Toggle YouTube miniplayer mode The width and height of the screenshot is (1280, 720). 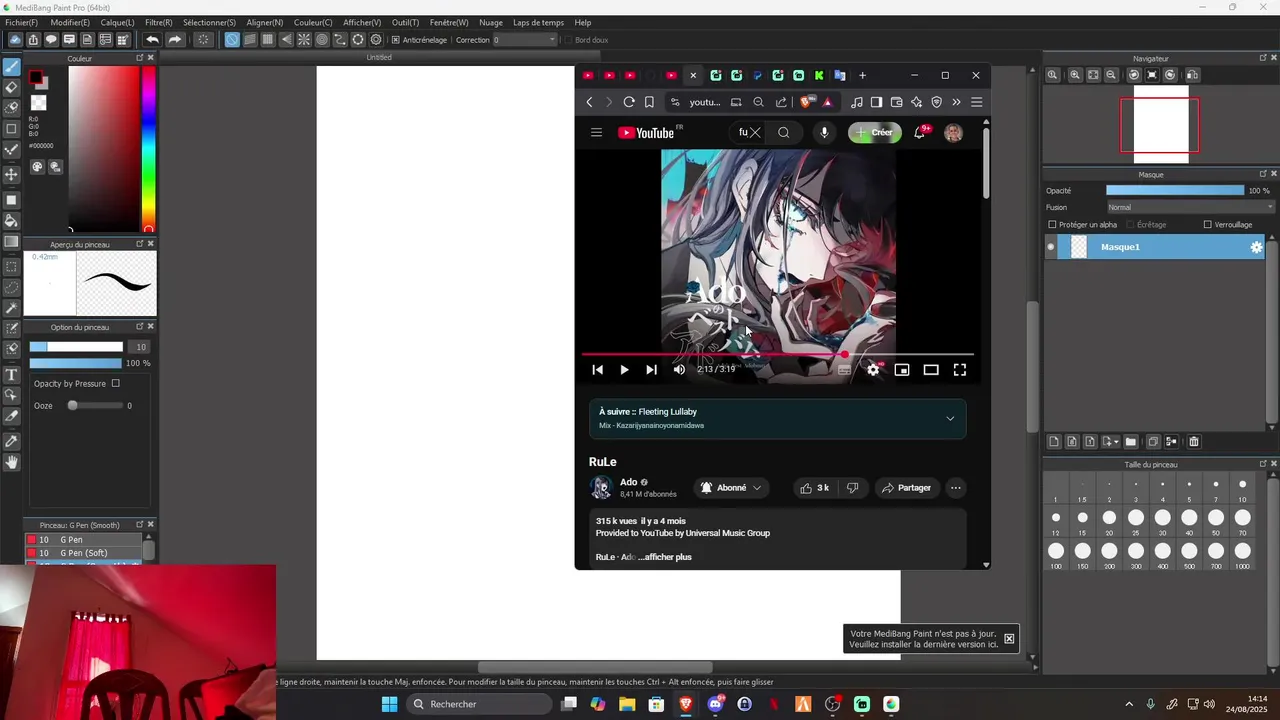(x=902, y=370)
